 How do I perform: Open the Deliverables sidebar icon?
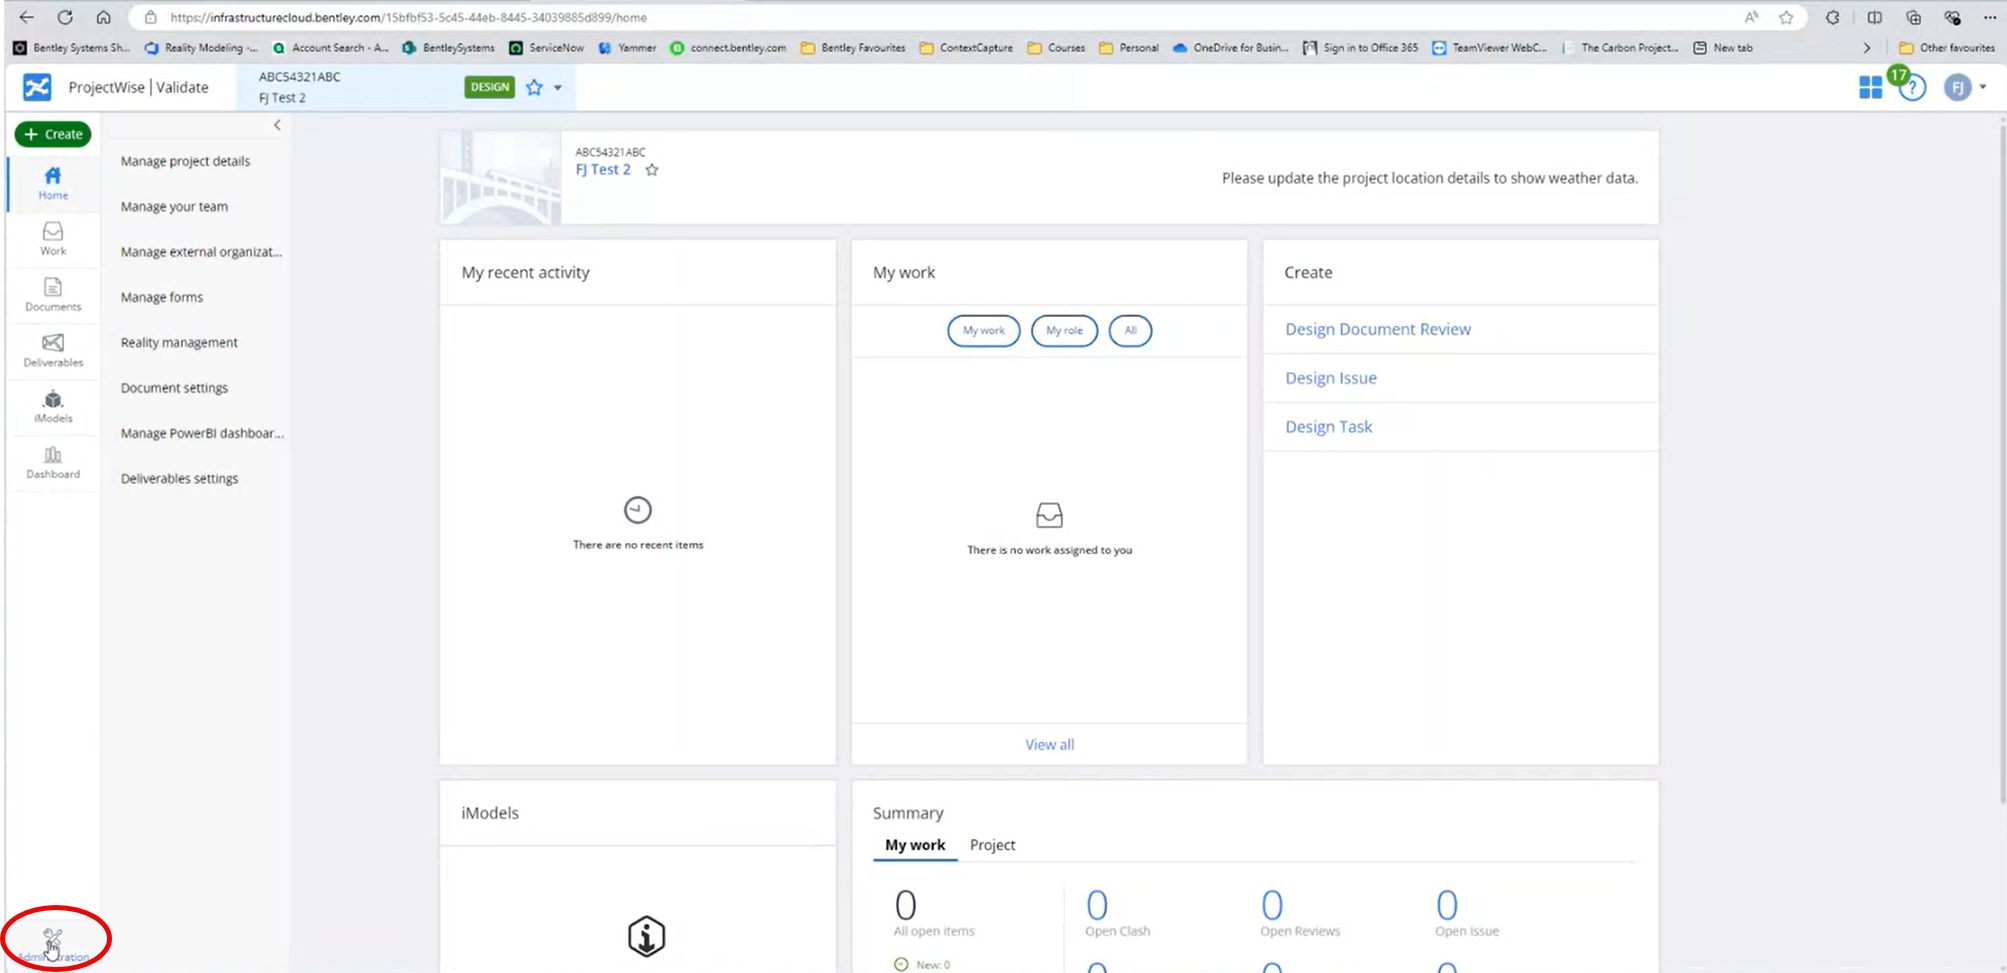(x=53, y=351)
